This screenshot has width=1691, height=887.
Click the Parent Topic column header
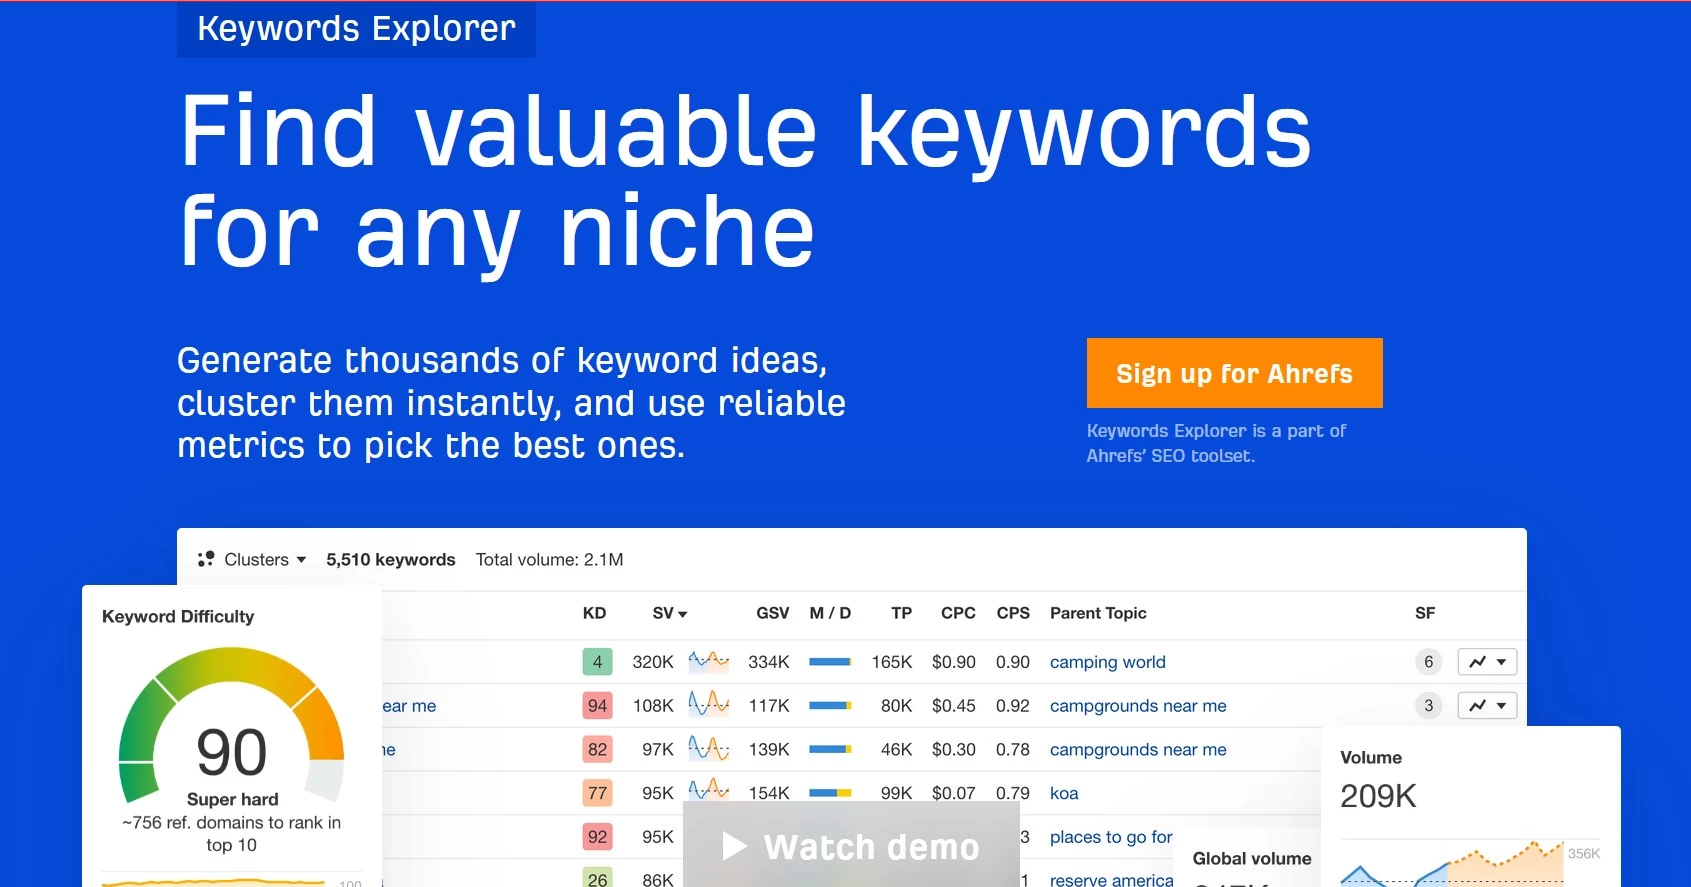point(1098,613)
